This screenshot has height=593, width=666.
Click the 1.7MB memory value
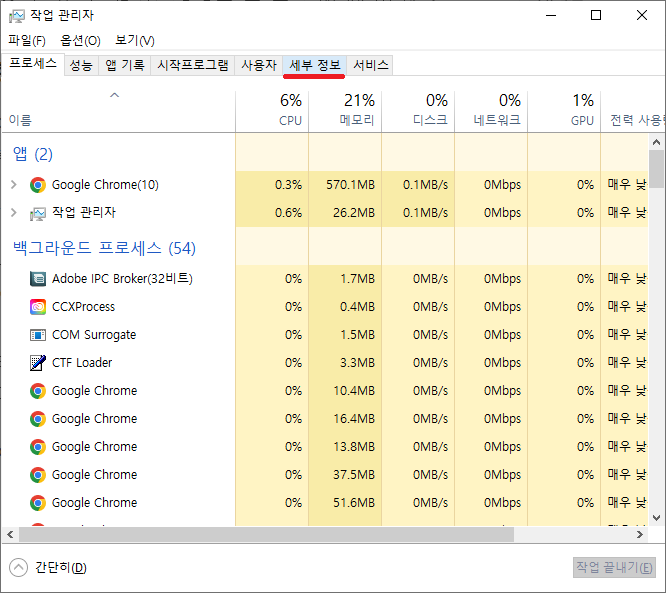coord(358,279)
